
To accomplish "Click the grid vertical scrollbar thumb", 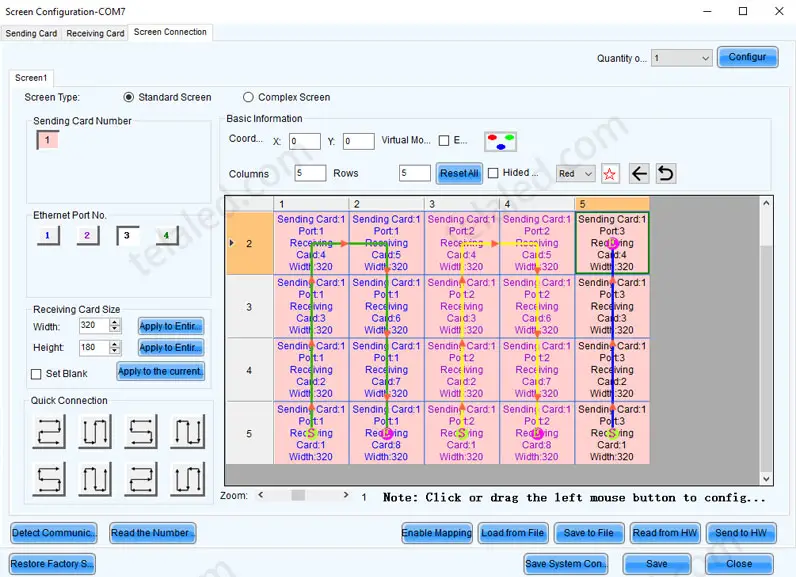I will click(x=766, y=227).
